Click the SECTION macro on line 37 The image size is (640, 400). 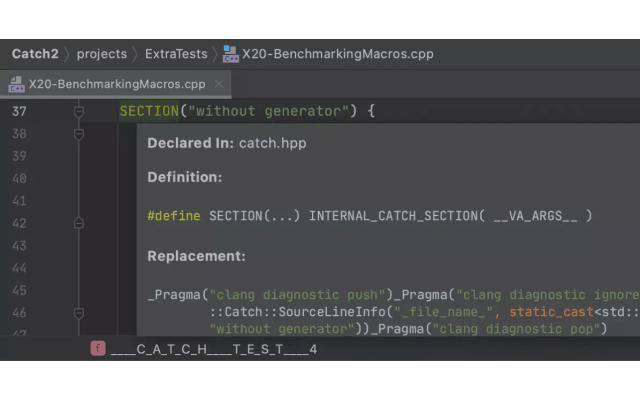click(x=149, y=111)
